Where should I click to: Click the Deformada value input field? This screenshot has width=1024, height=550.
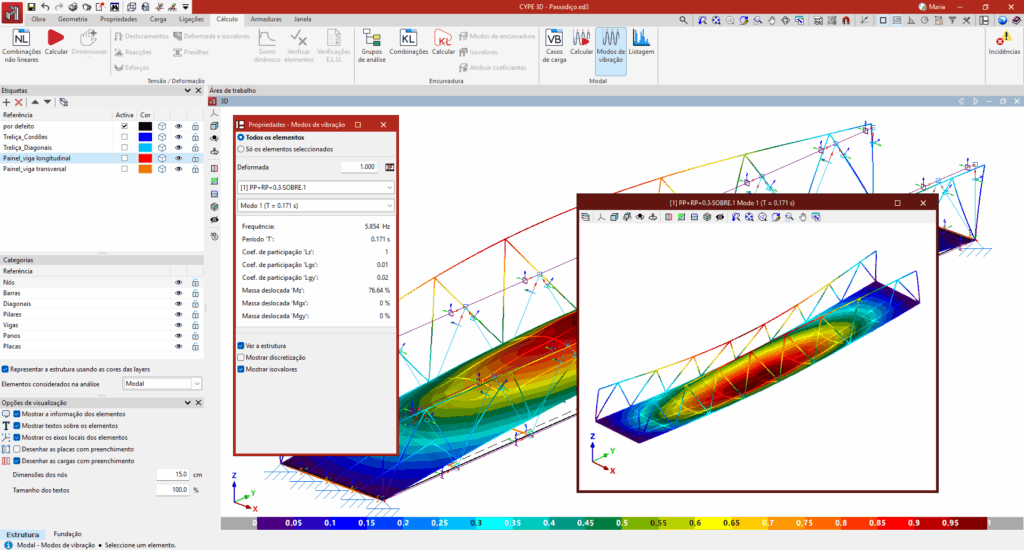(x=359, y=167)
